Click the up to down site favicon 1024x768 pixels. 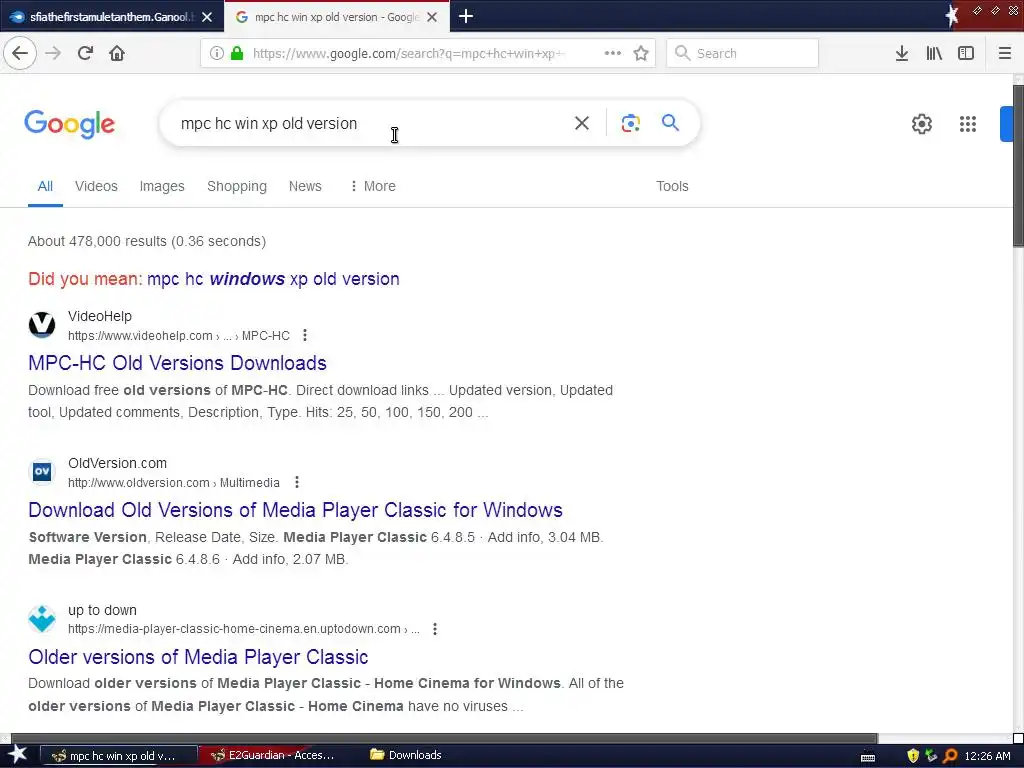42,618
